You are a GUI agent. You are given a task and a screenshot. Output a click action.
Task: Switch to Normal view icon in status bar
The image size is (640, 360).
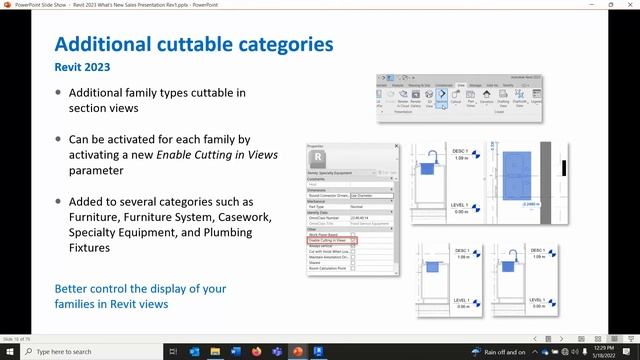pos(581,339)
